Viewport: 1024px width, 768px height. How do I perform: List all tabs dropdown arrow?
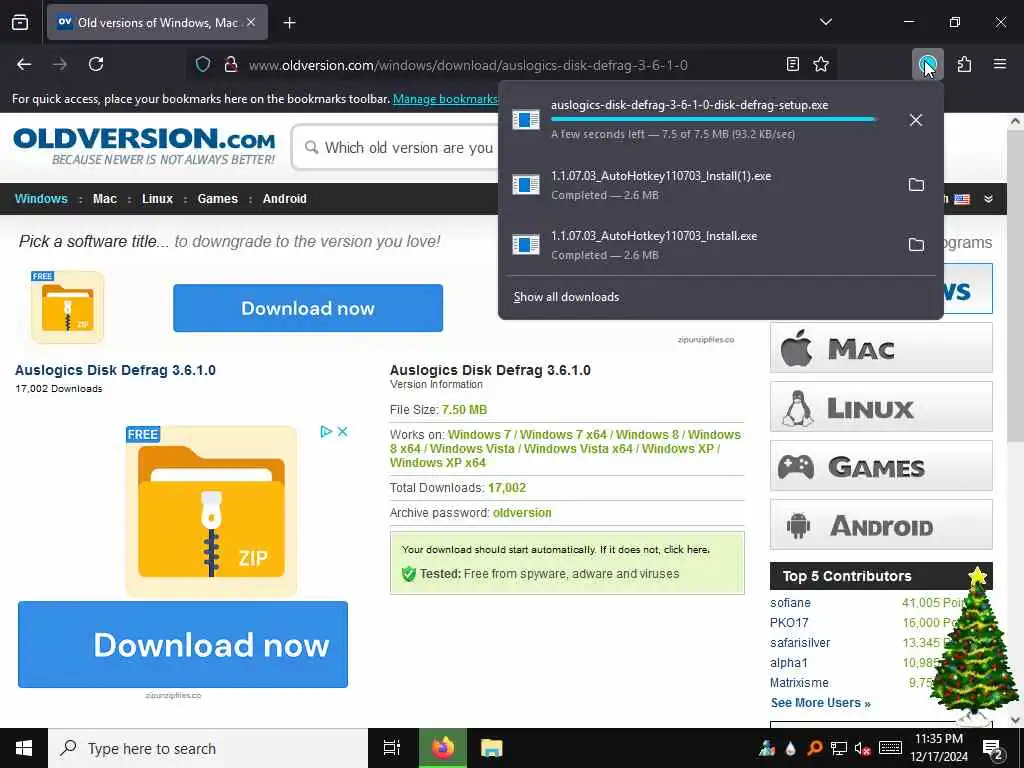(x=825, y=22)
